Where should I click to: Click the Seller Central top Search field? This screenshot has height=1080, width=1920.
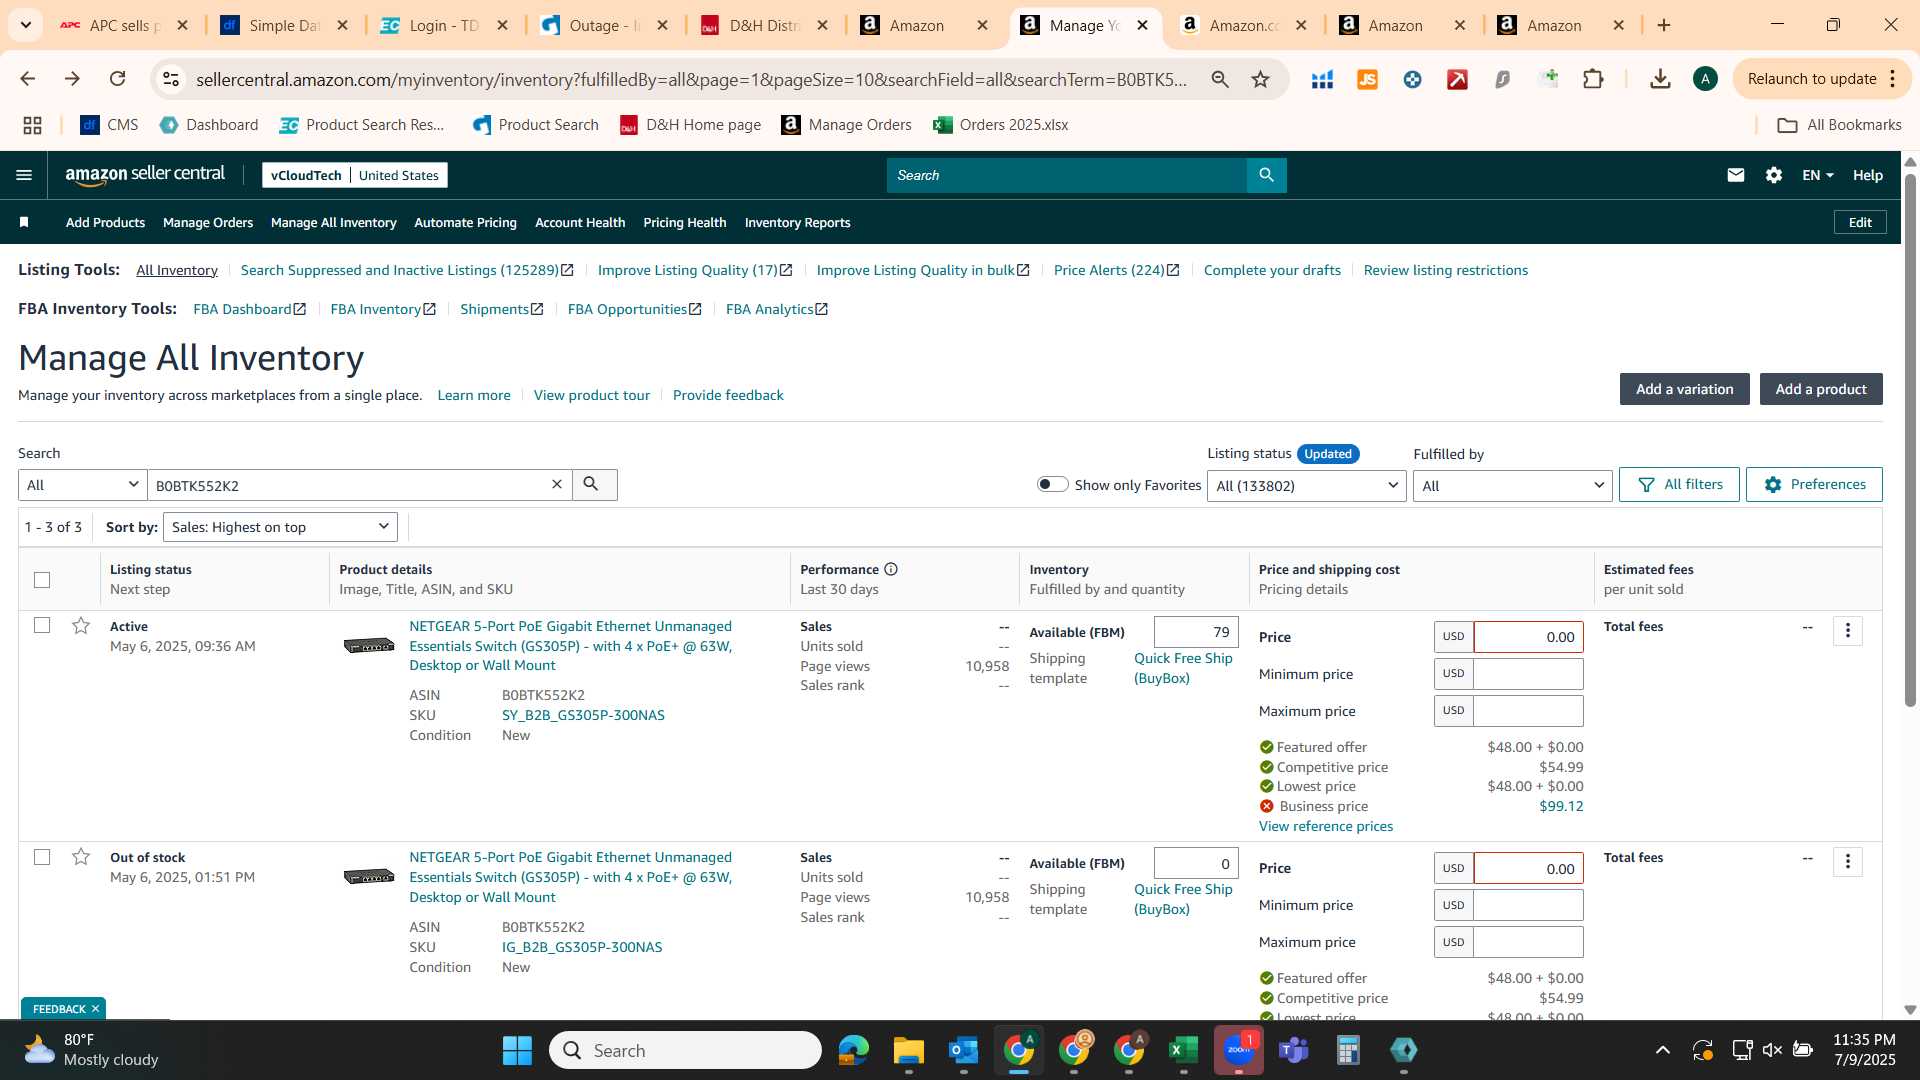click(1066, 175)
